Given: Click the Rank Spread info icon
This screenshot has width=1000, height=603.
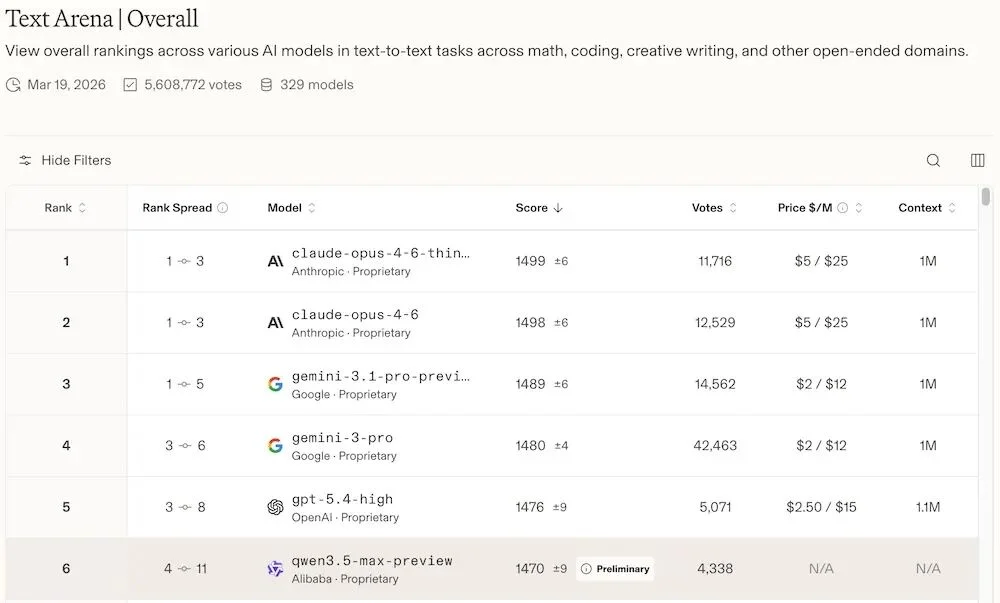Looking at the screenshot, I should pos(223,208).
